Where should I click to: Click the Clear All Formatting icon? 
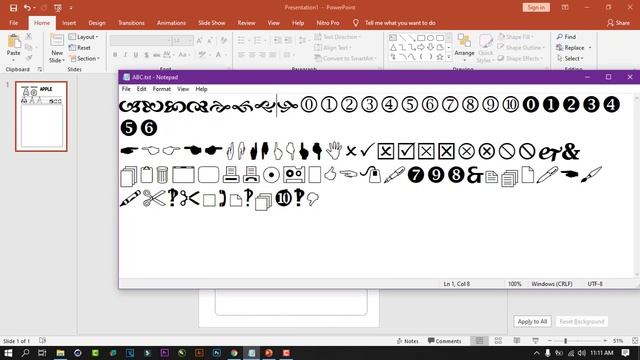pos(224,40)
